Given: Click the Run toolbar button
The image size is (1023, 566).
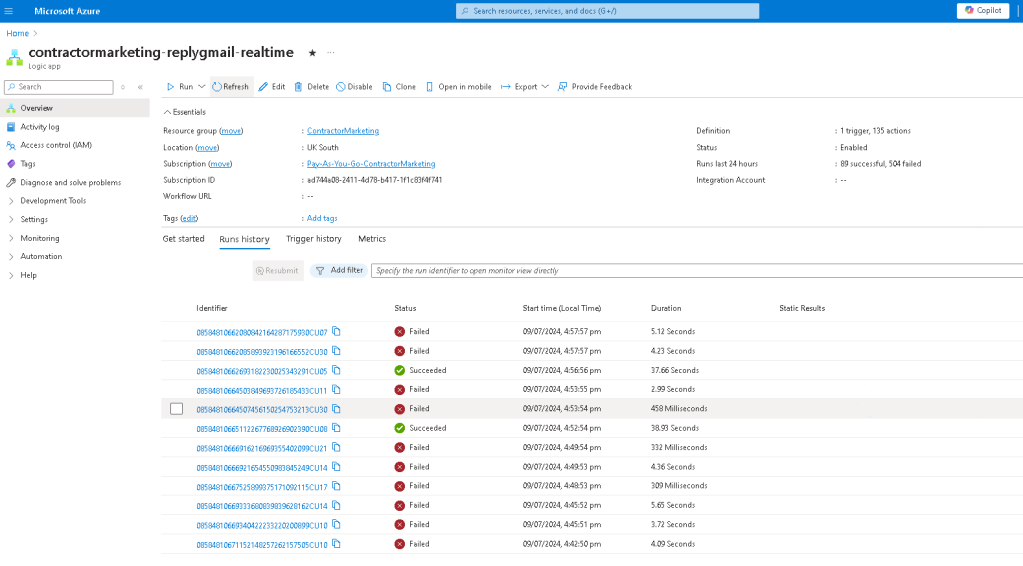Looking at the screenshot, I should [180, 87].
